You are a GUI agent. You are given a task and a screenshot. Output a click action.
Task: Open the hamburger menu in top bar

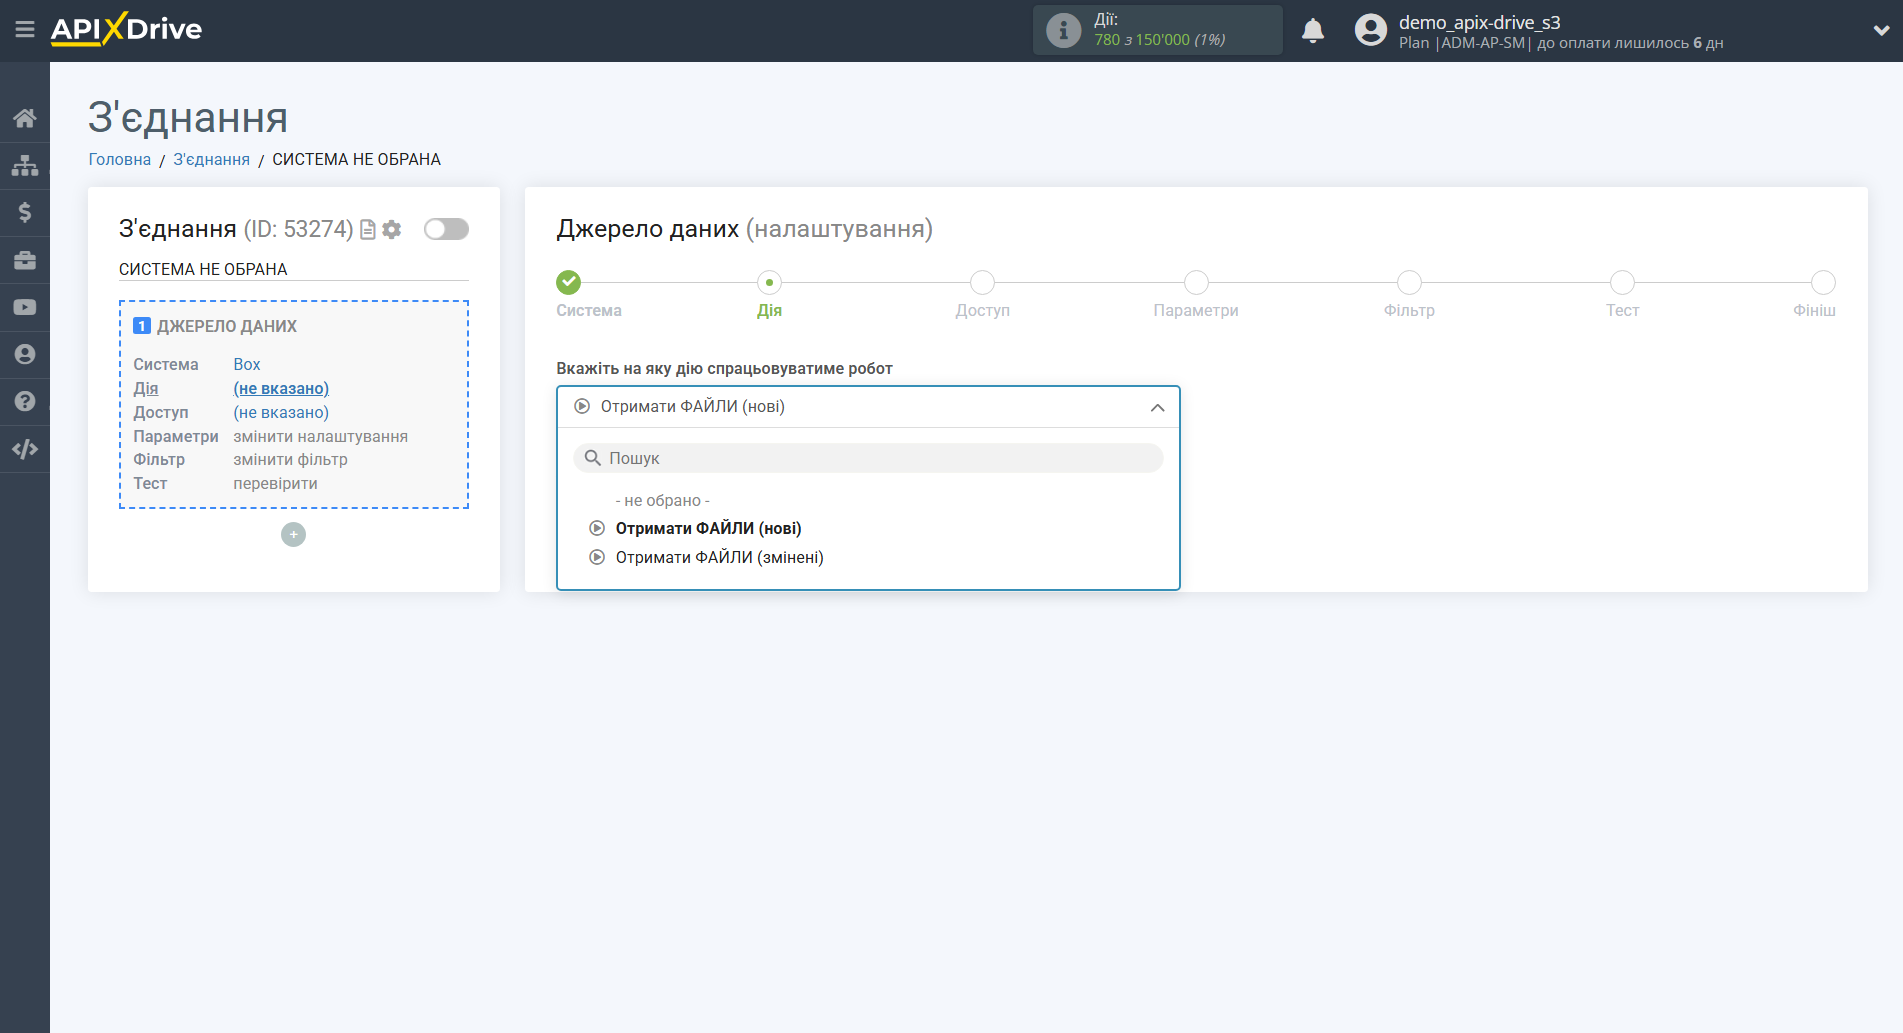point(25,30)
